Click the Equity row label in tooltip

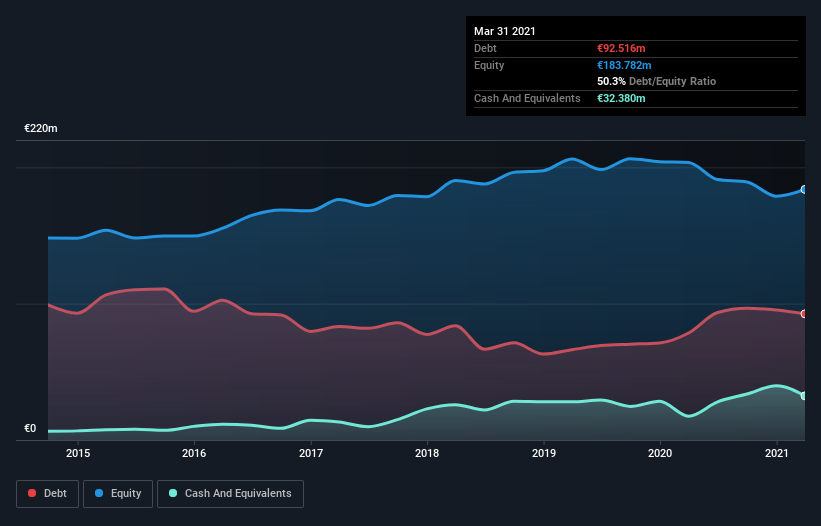click(489, 65)
